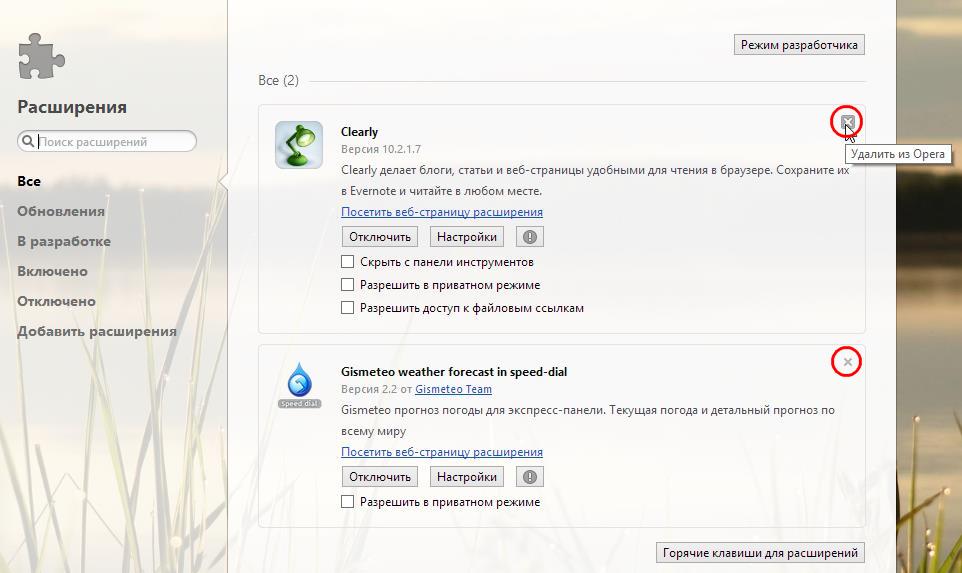Click the exclamation info button for Gismeteo
The width and height of the screenshot is (962, 573).
(530, 477)
